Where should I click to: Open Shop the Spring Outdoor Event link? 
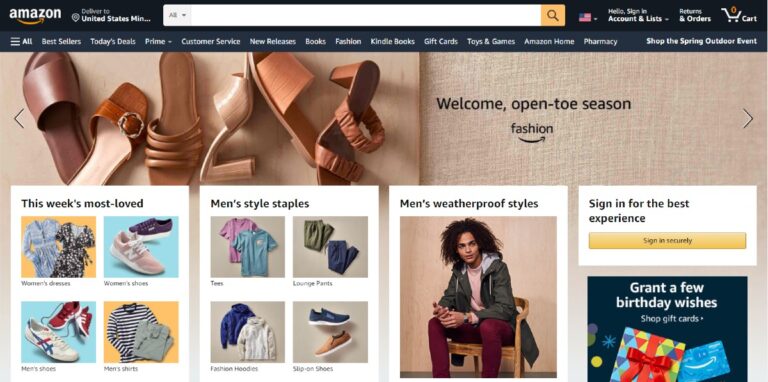point(701,41)
